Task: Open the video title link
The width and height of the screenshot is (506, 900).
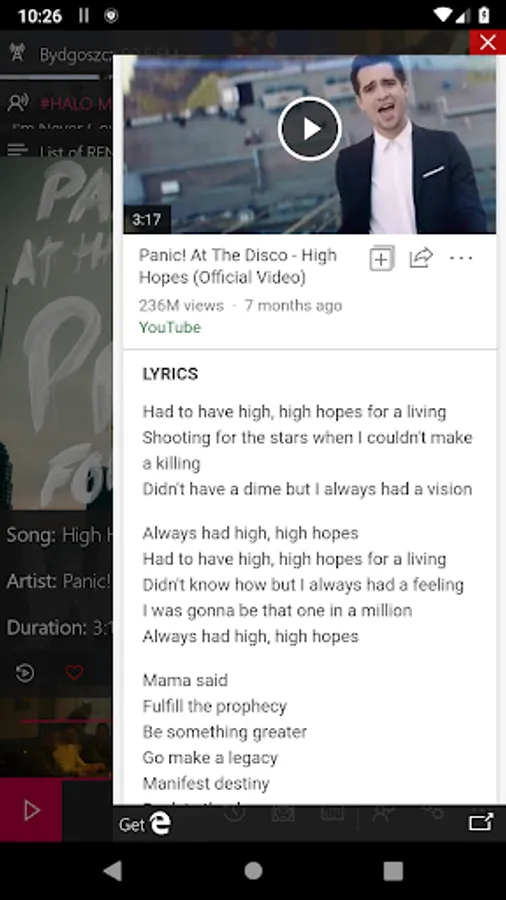Action: point(238,266)
